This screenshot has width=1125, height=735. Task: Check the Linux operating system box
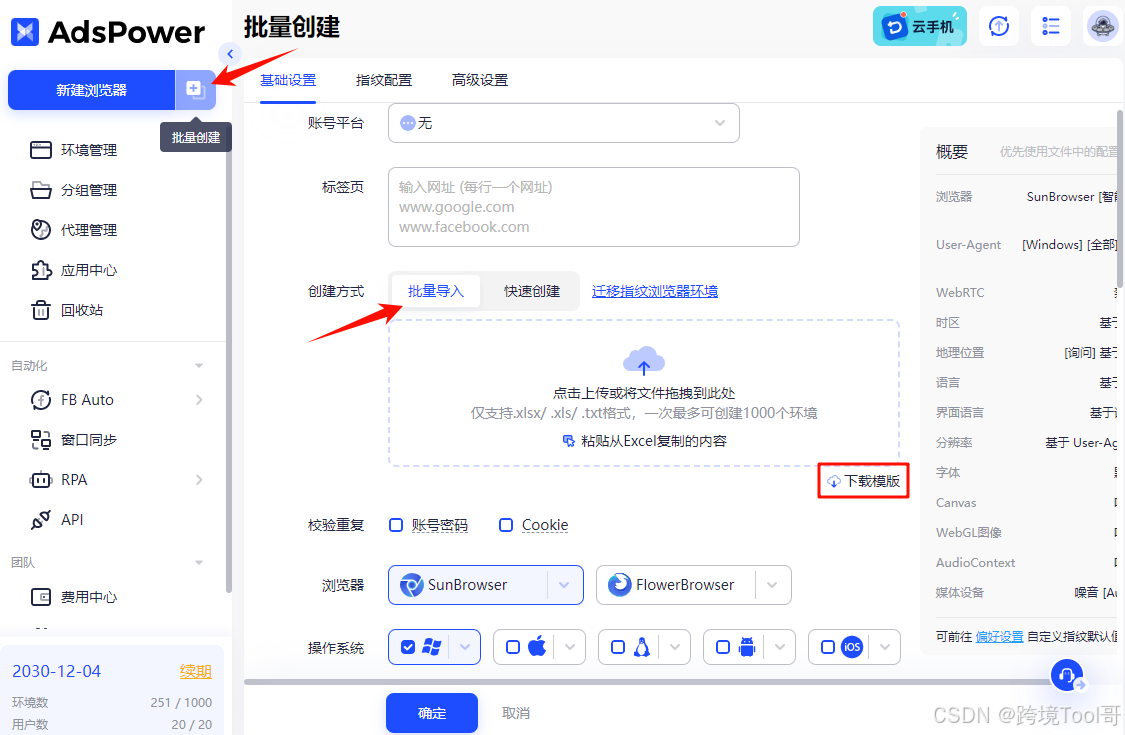618,647
